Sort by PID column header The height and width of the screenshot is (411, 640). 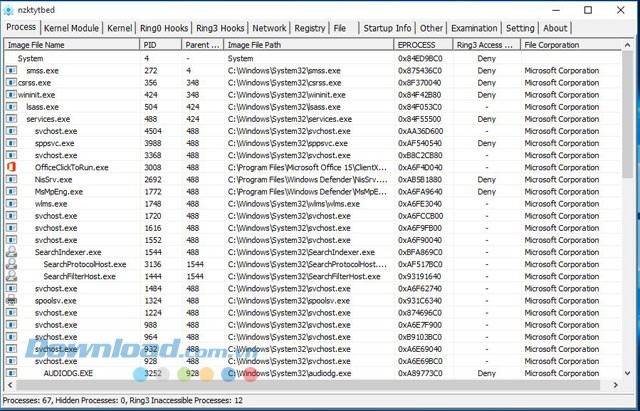161,45
